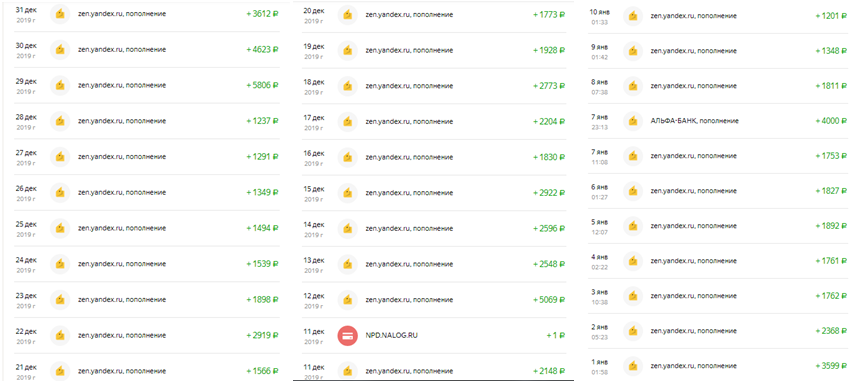
Task: Click the +1 ₽ amount from NPD.NALOG.RU
Action: pyautogui.click(x=556, y=335)
